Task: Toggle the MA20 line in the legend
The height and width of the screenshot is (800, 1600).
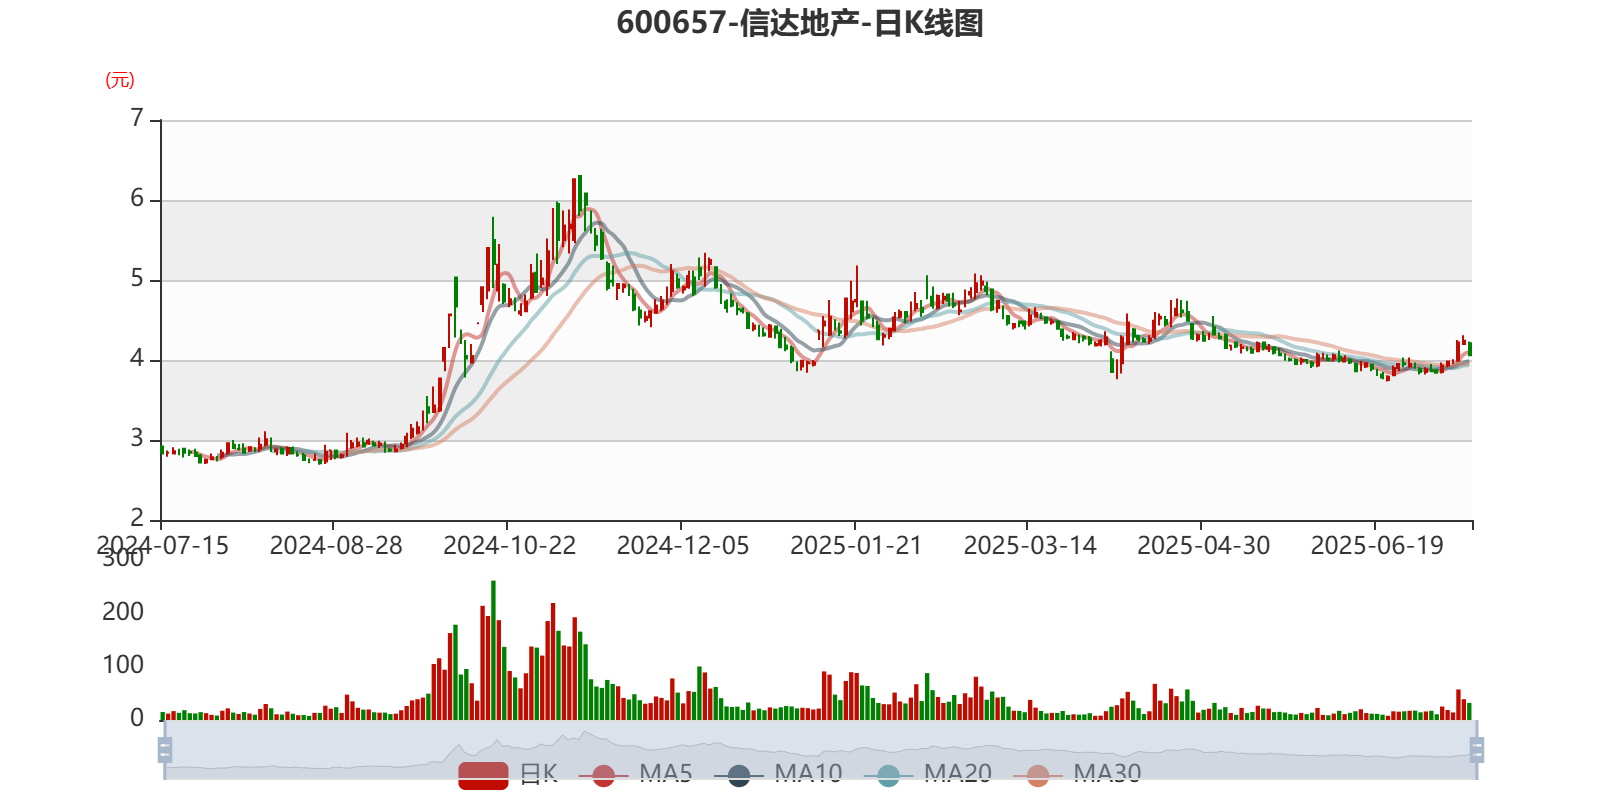Action: 928,774
